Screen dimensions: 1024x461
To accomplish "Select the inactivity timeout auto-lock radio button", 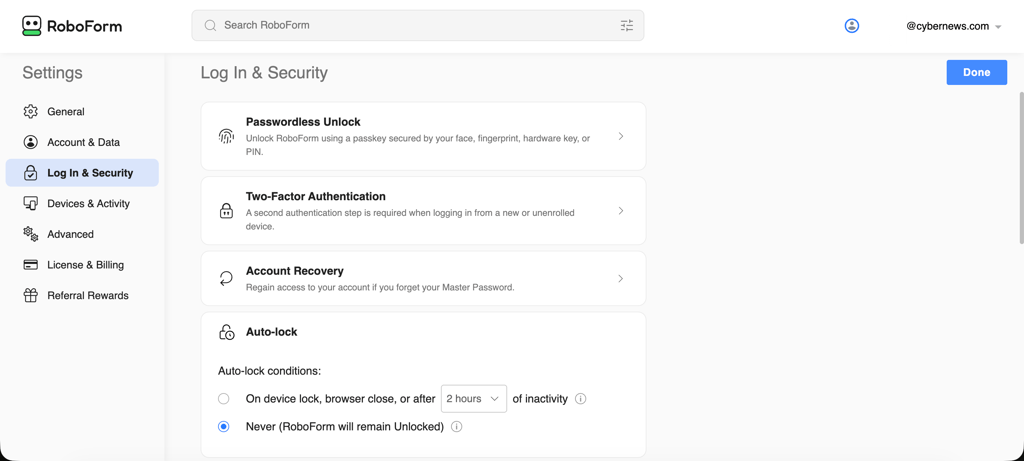I will click(x=224, y=399).
